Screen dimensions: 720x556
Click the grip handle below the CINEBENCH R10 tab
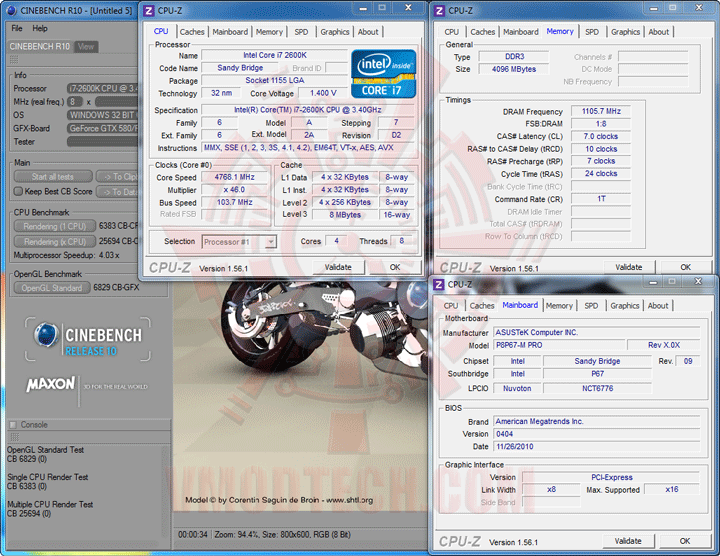[14, 60]
